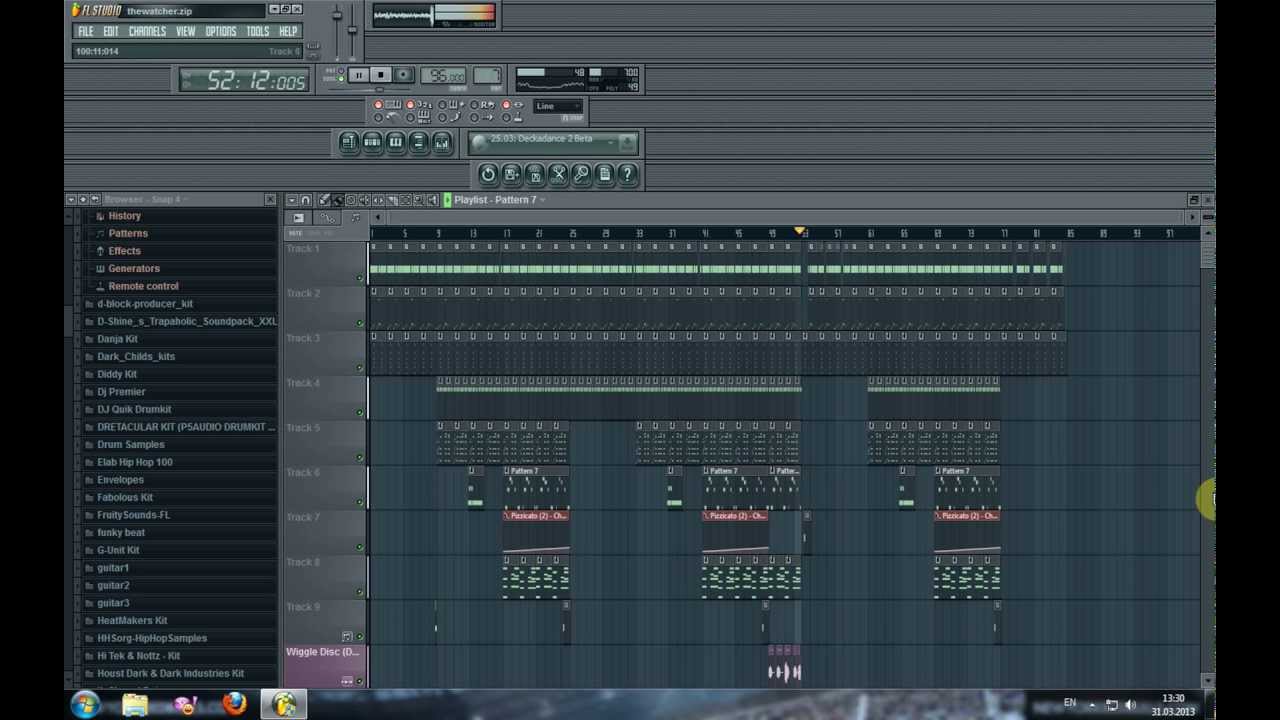
Task: Click the Wiggle Disc track label
Action: (x=322, y=652)
